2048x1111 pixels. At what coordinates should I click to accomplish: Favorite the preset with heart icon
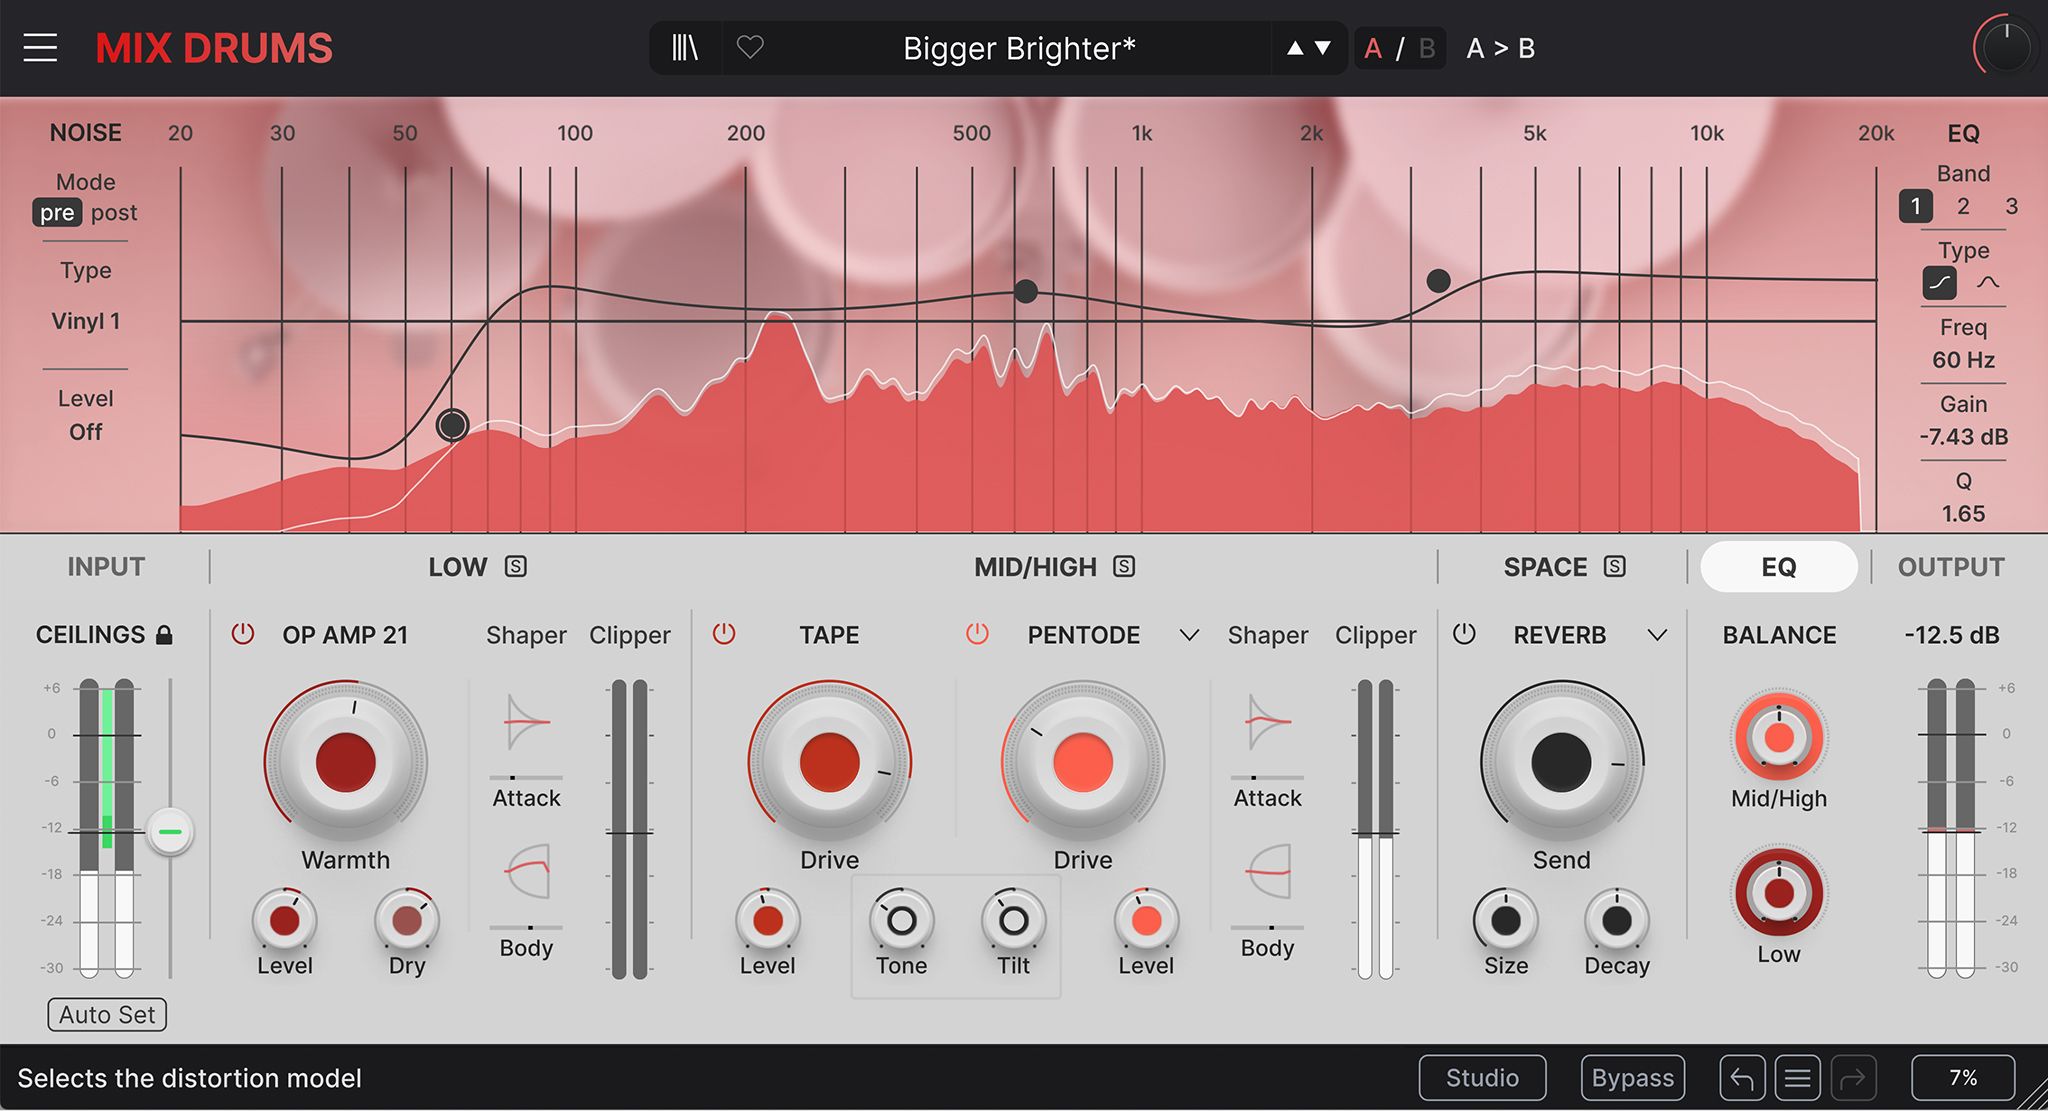pyautogui.click(x=750, y=47)
